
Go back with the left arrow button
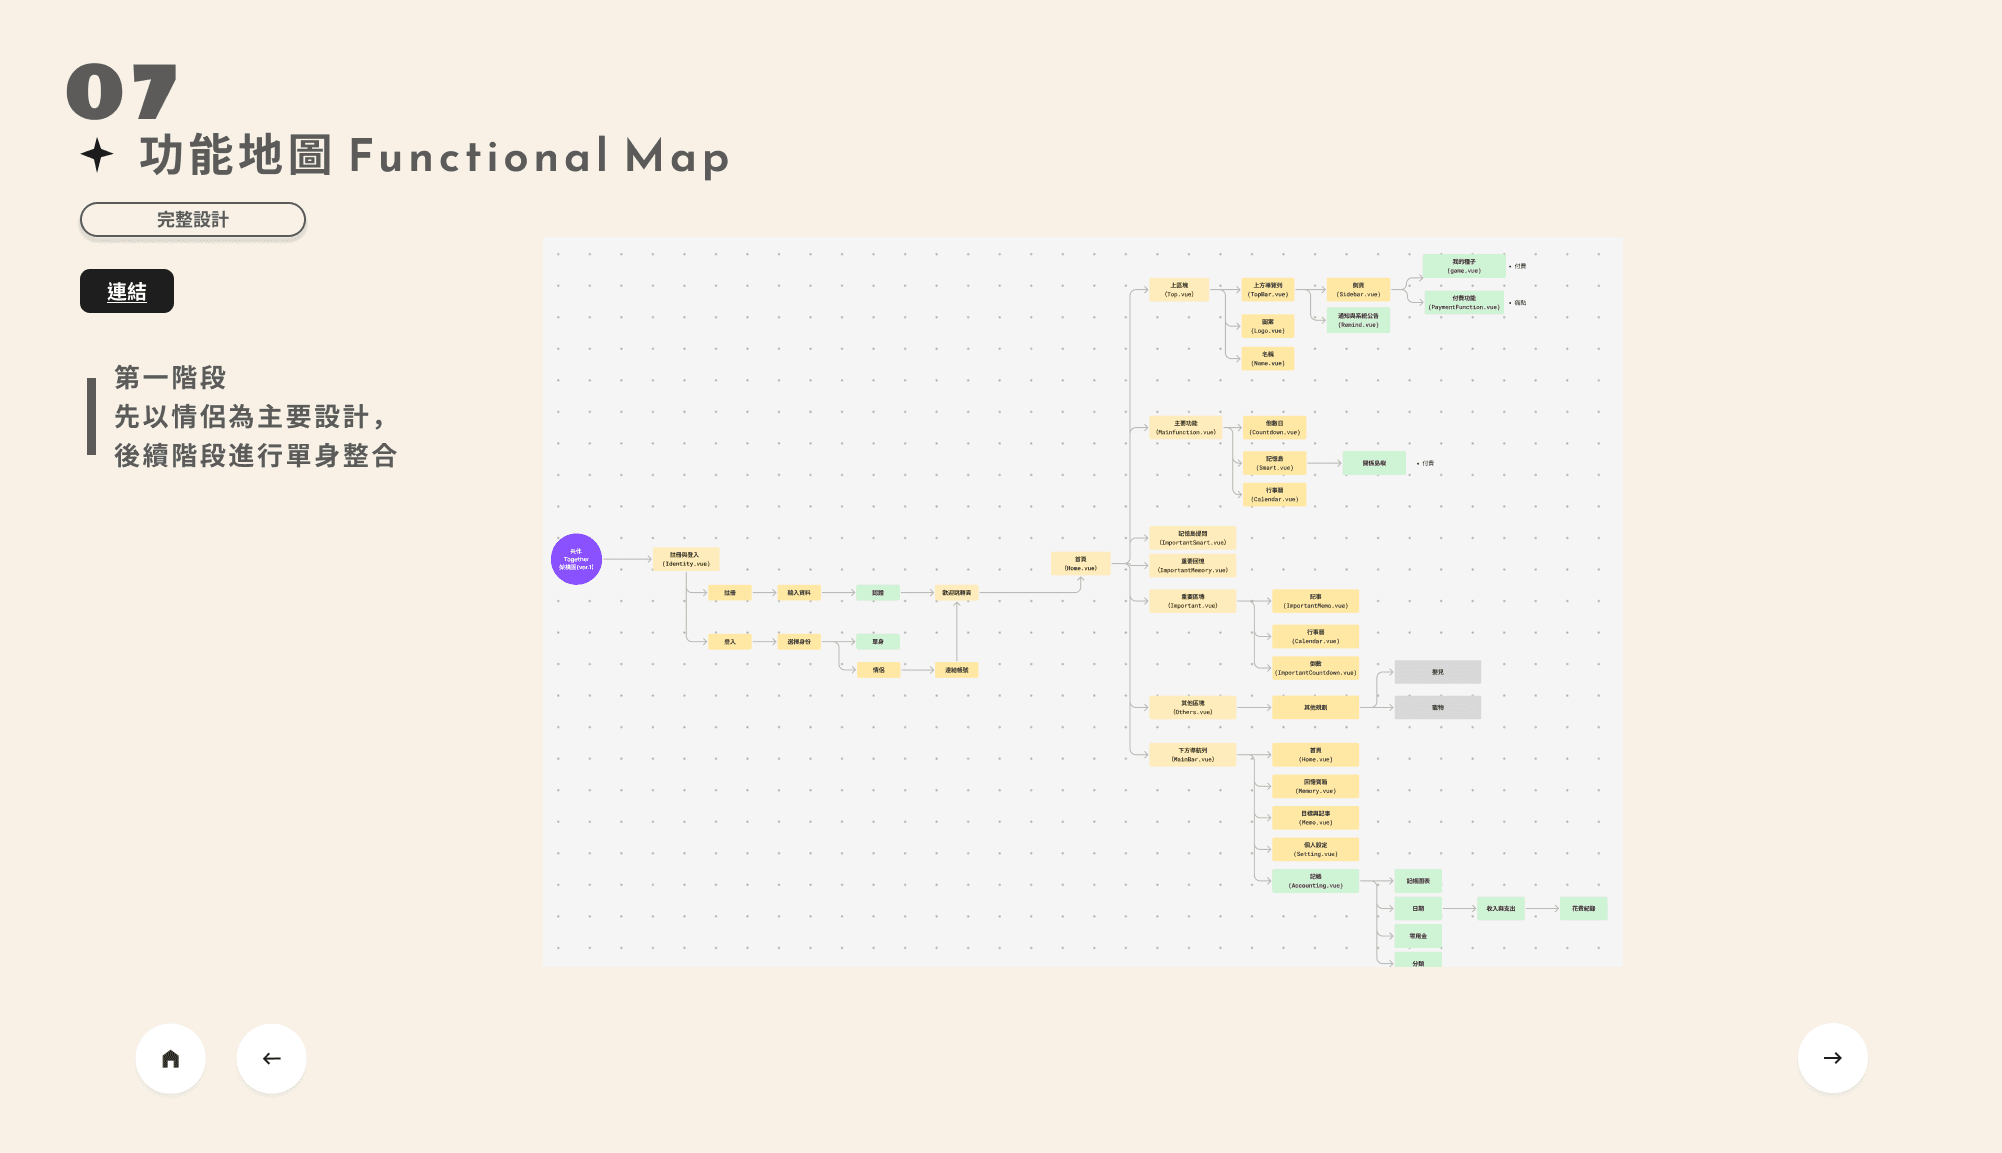tap(272, 1058)
